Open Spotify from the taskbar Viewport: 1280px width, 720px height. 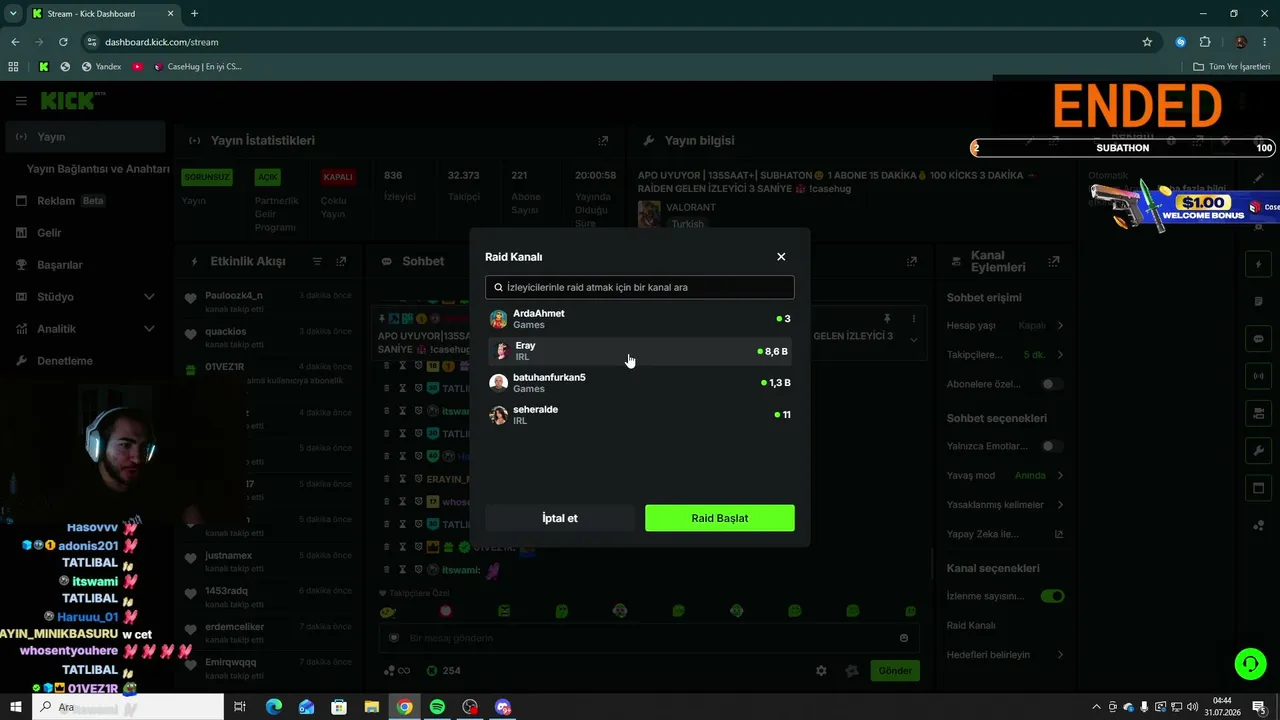(437, 707)
